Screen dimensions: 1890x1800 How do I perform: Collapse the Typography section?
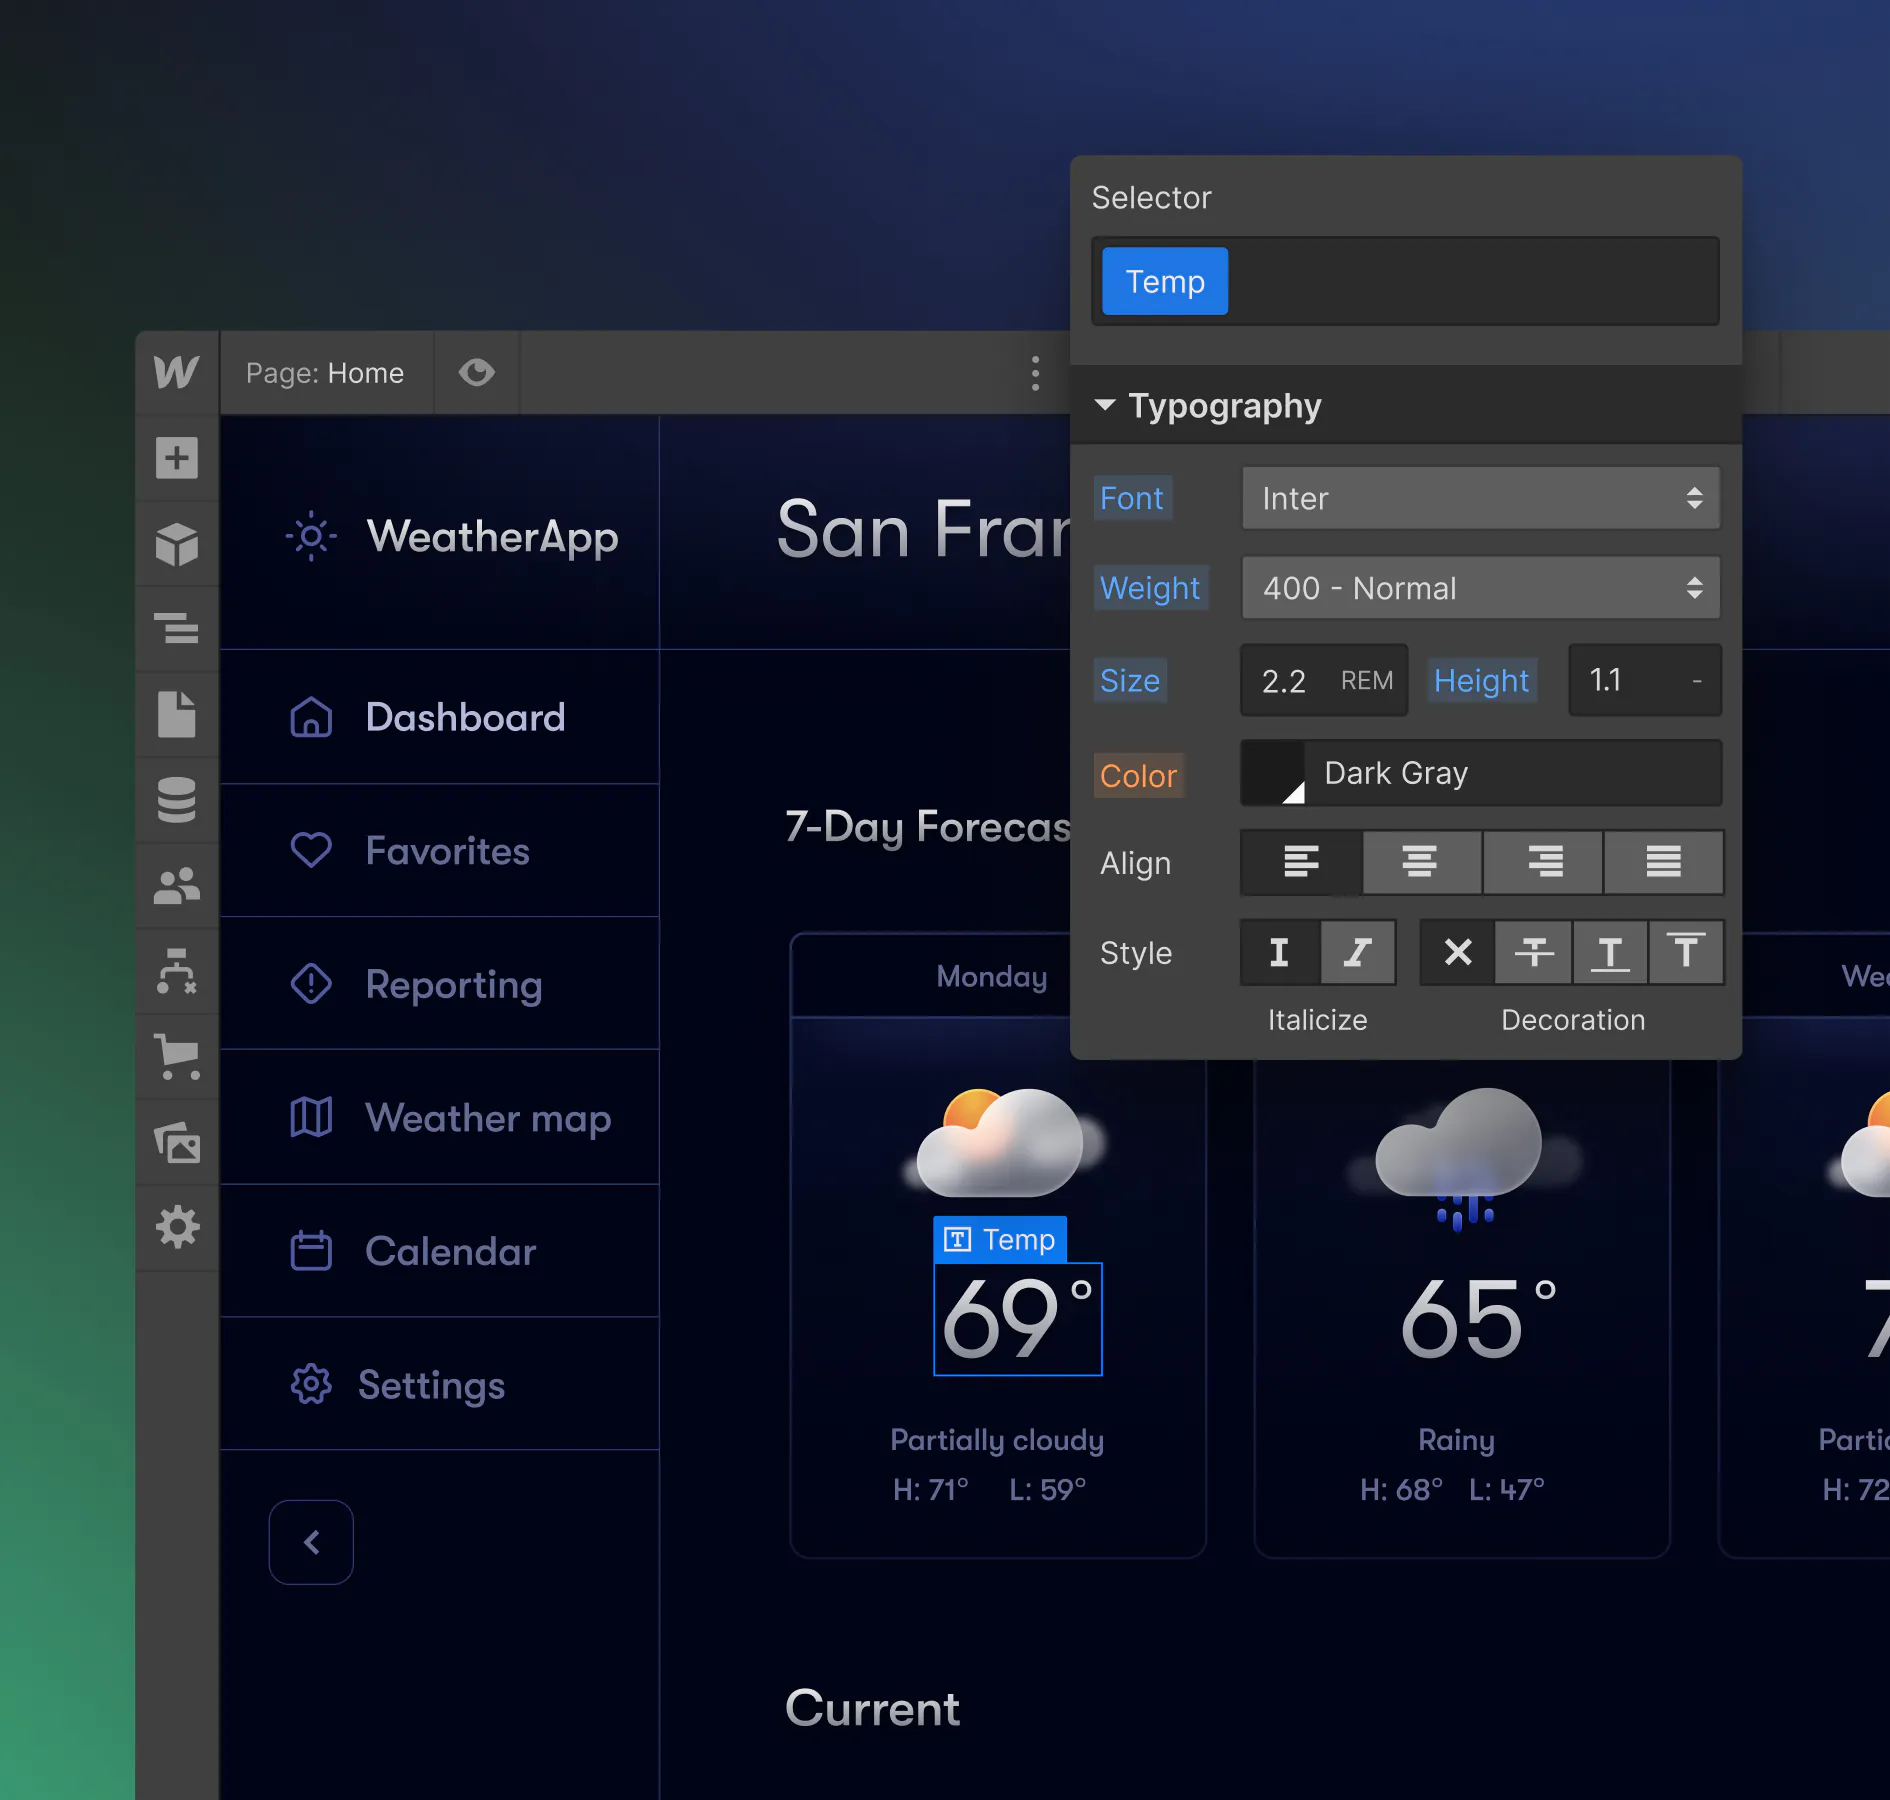point(1105,405)
